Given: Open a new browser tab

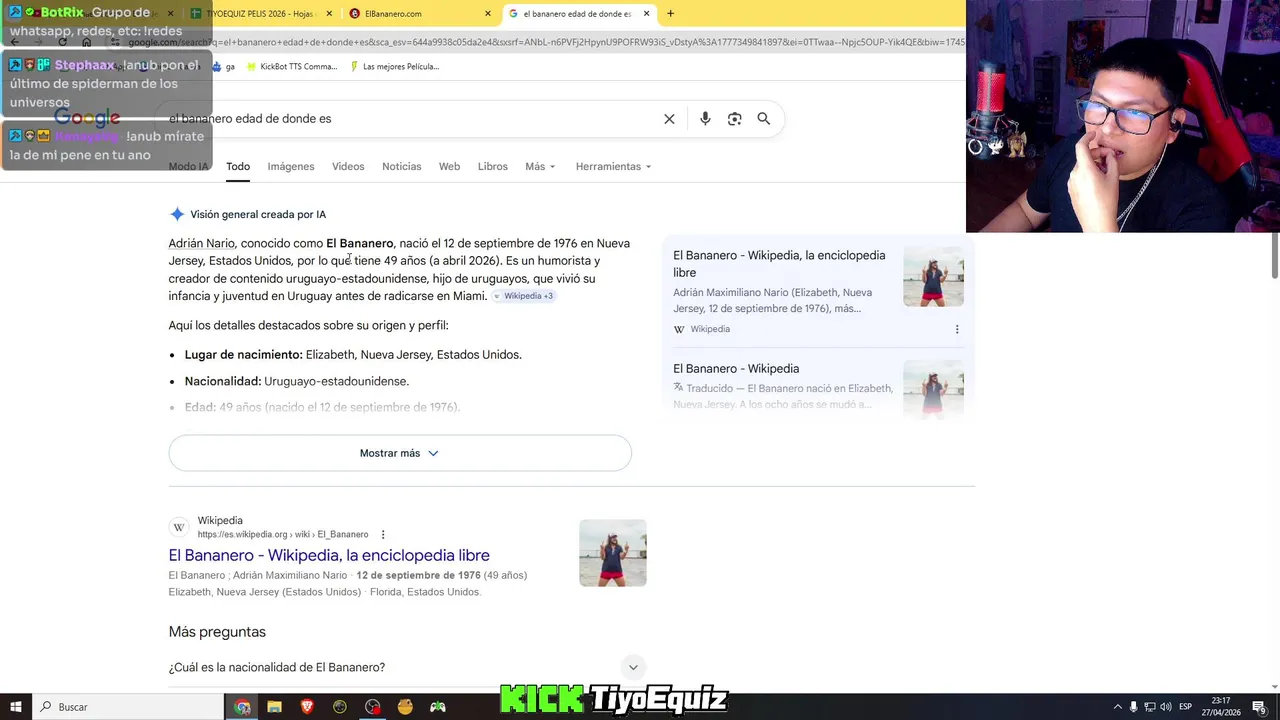Looking at the screenshot, I should coord(670,14).
